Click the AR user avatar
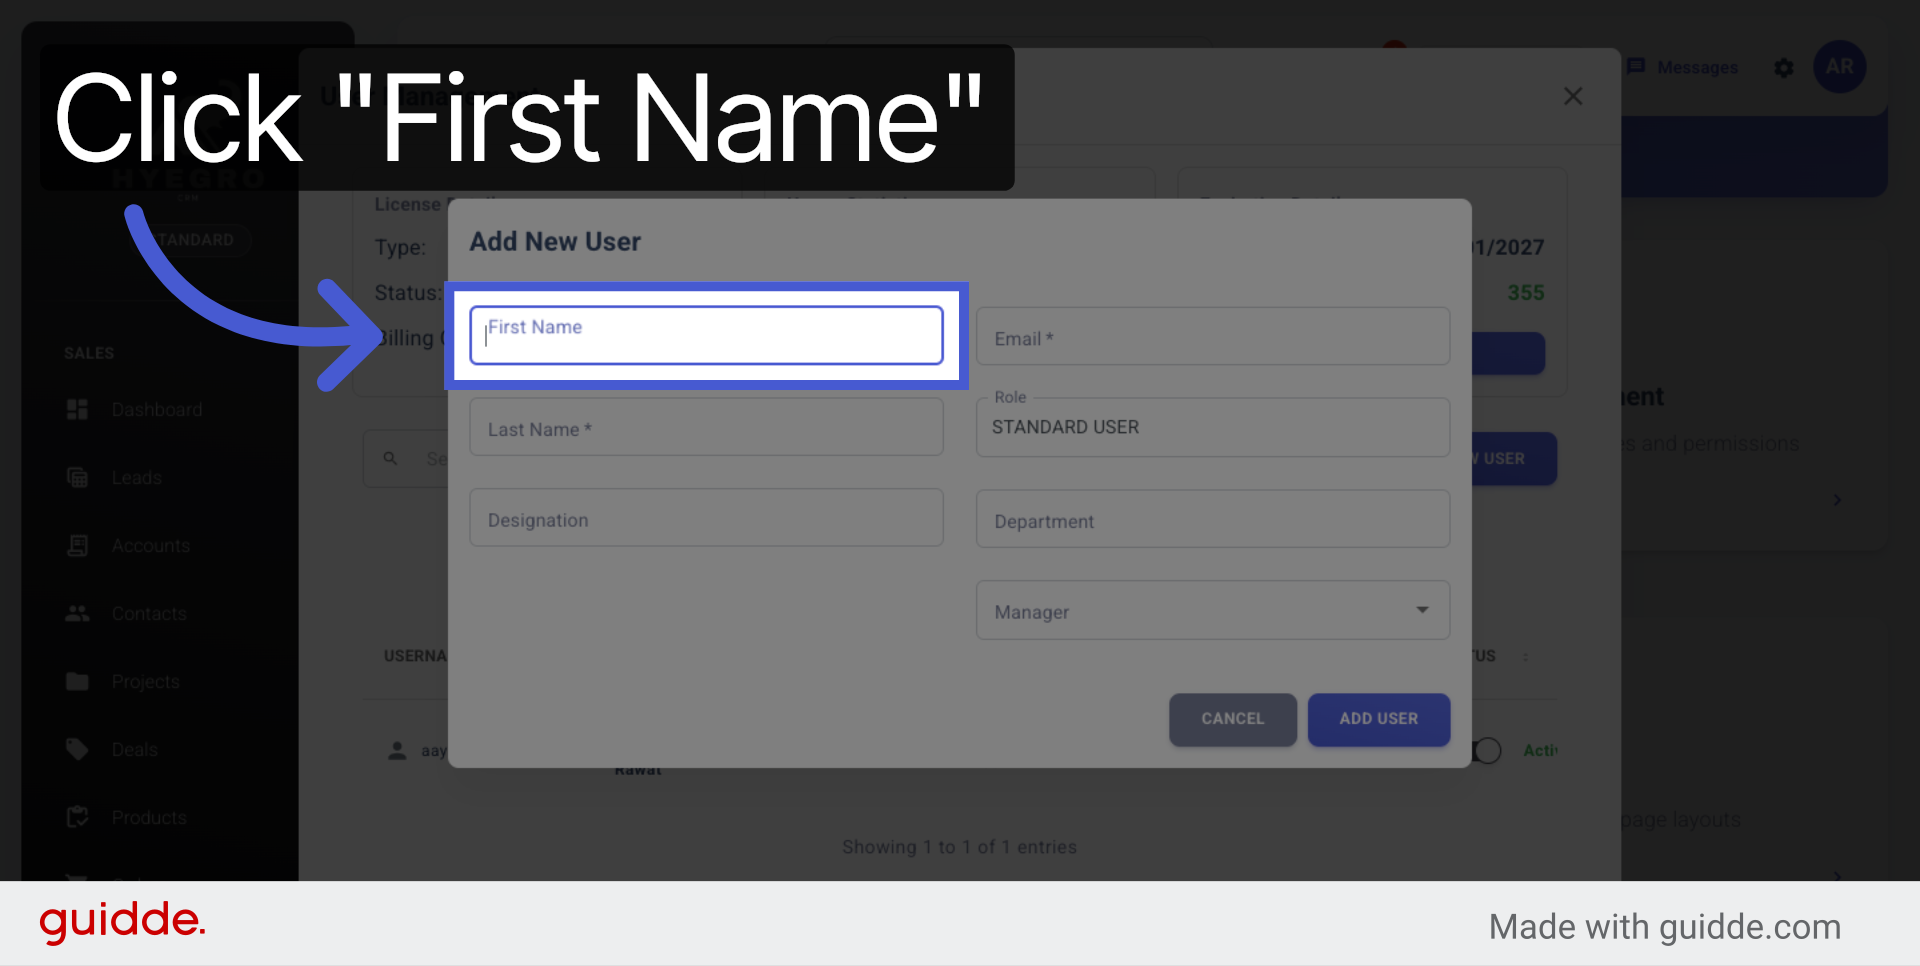The width and height of the screenshot is (1920, 966). tap(1840, 67)
